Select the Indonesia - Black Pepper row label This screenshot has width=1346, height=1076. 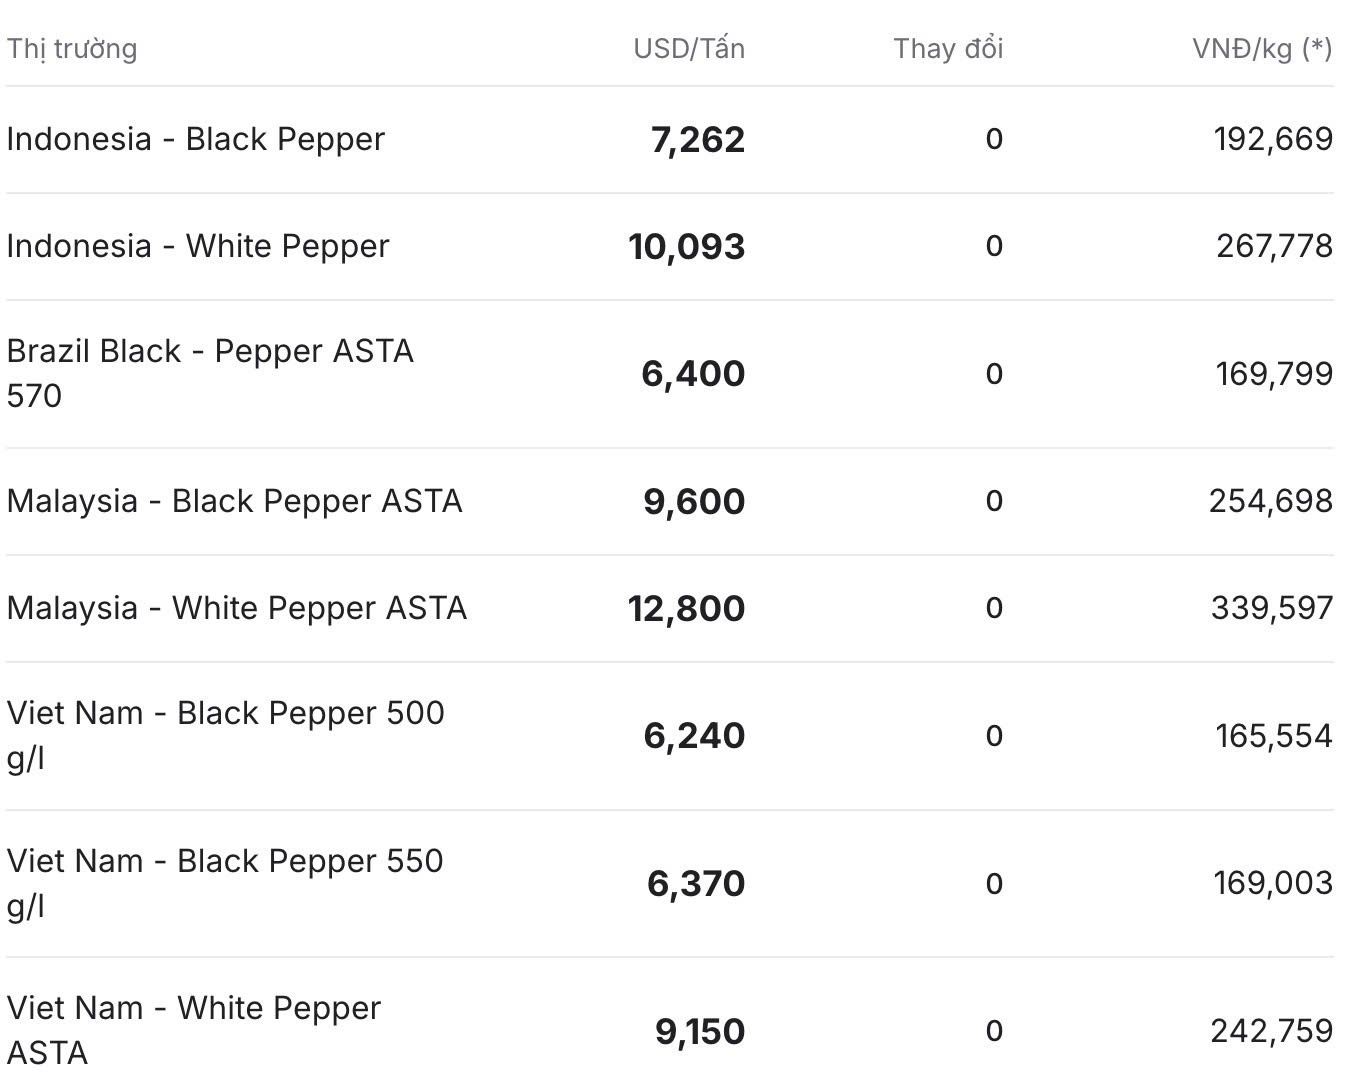pyautogui.click(x=196, y=139)
